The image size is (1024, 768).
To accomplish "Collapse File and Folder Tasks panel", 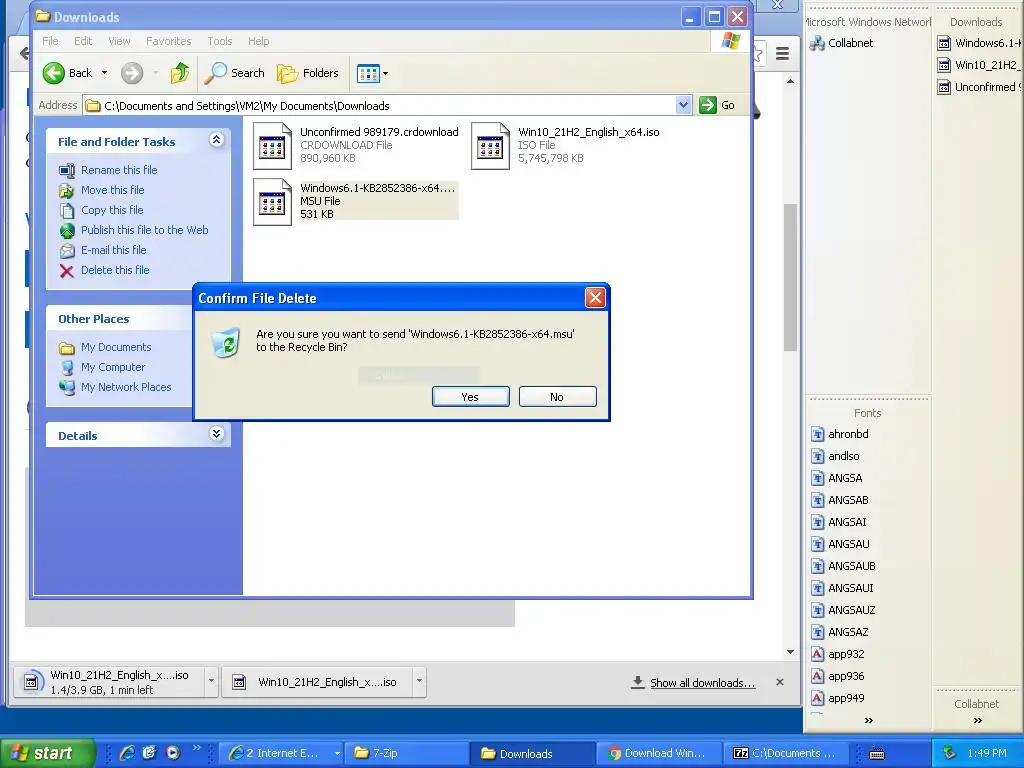I will point(217,140).
